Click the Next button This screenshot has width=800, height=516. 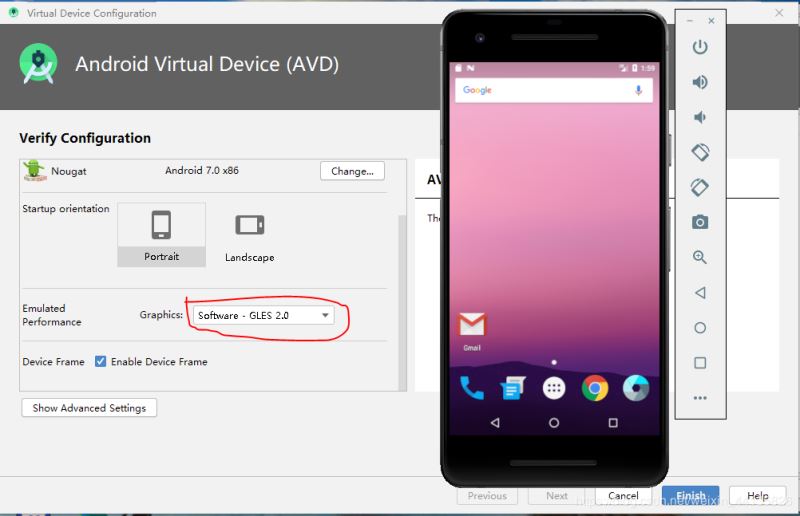click(x=557, y=496)
